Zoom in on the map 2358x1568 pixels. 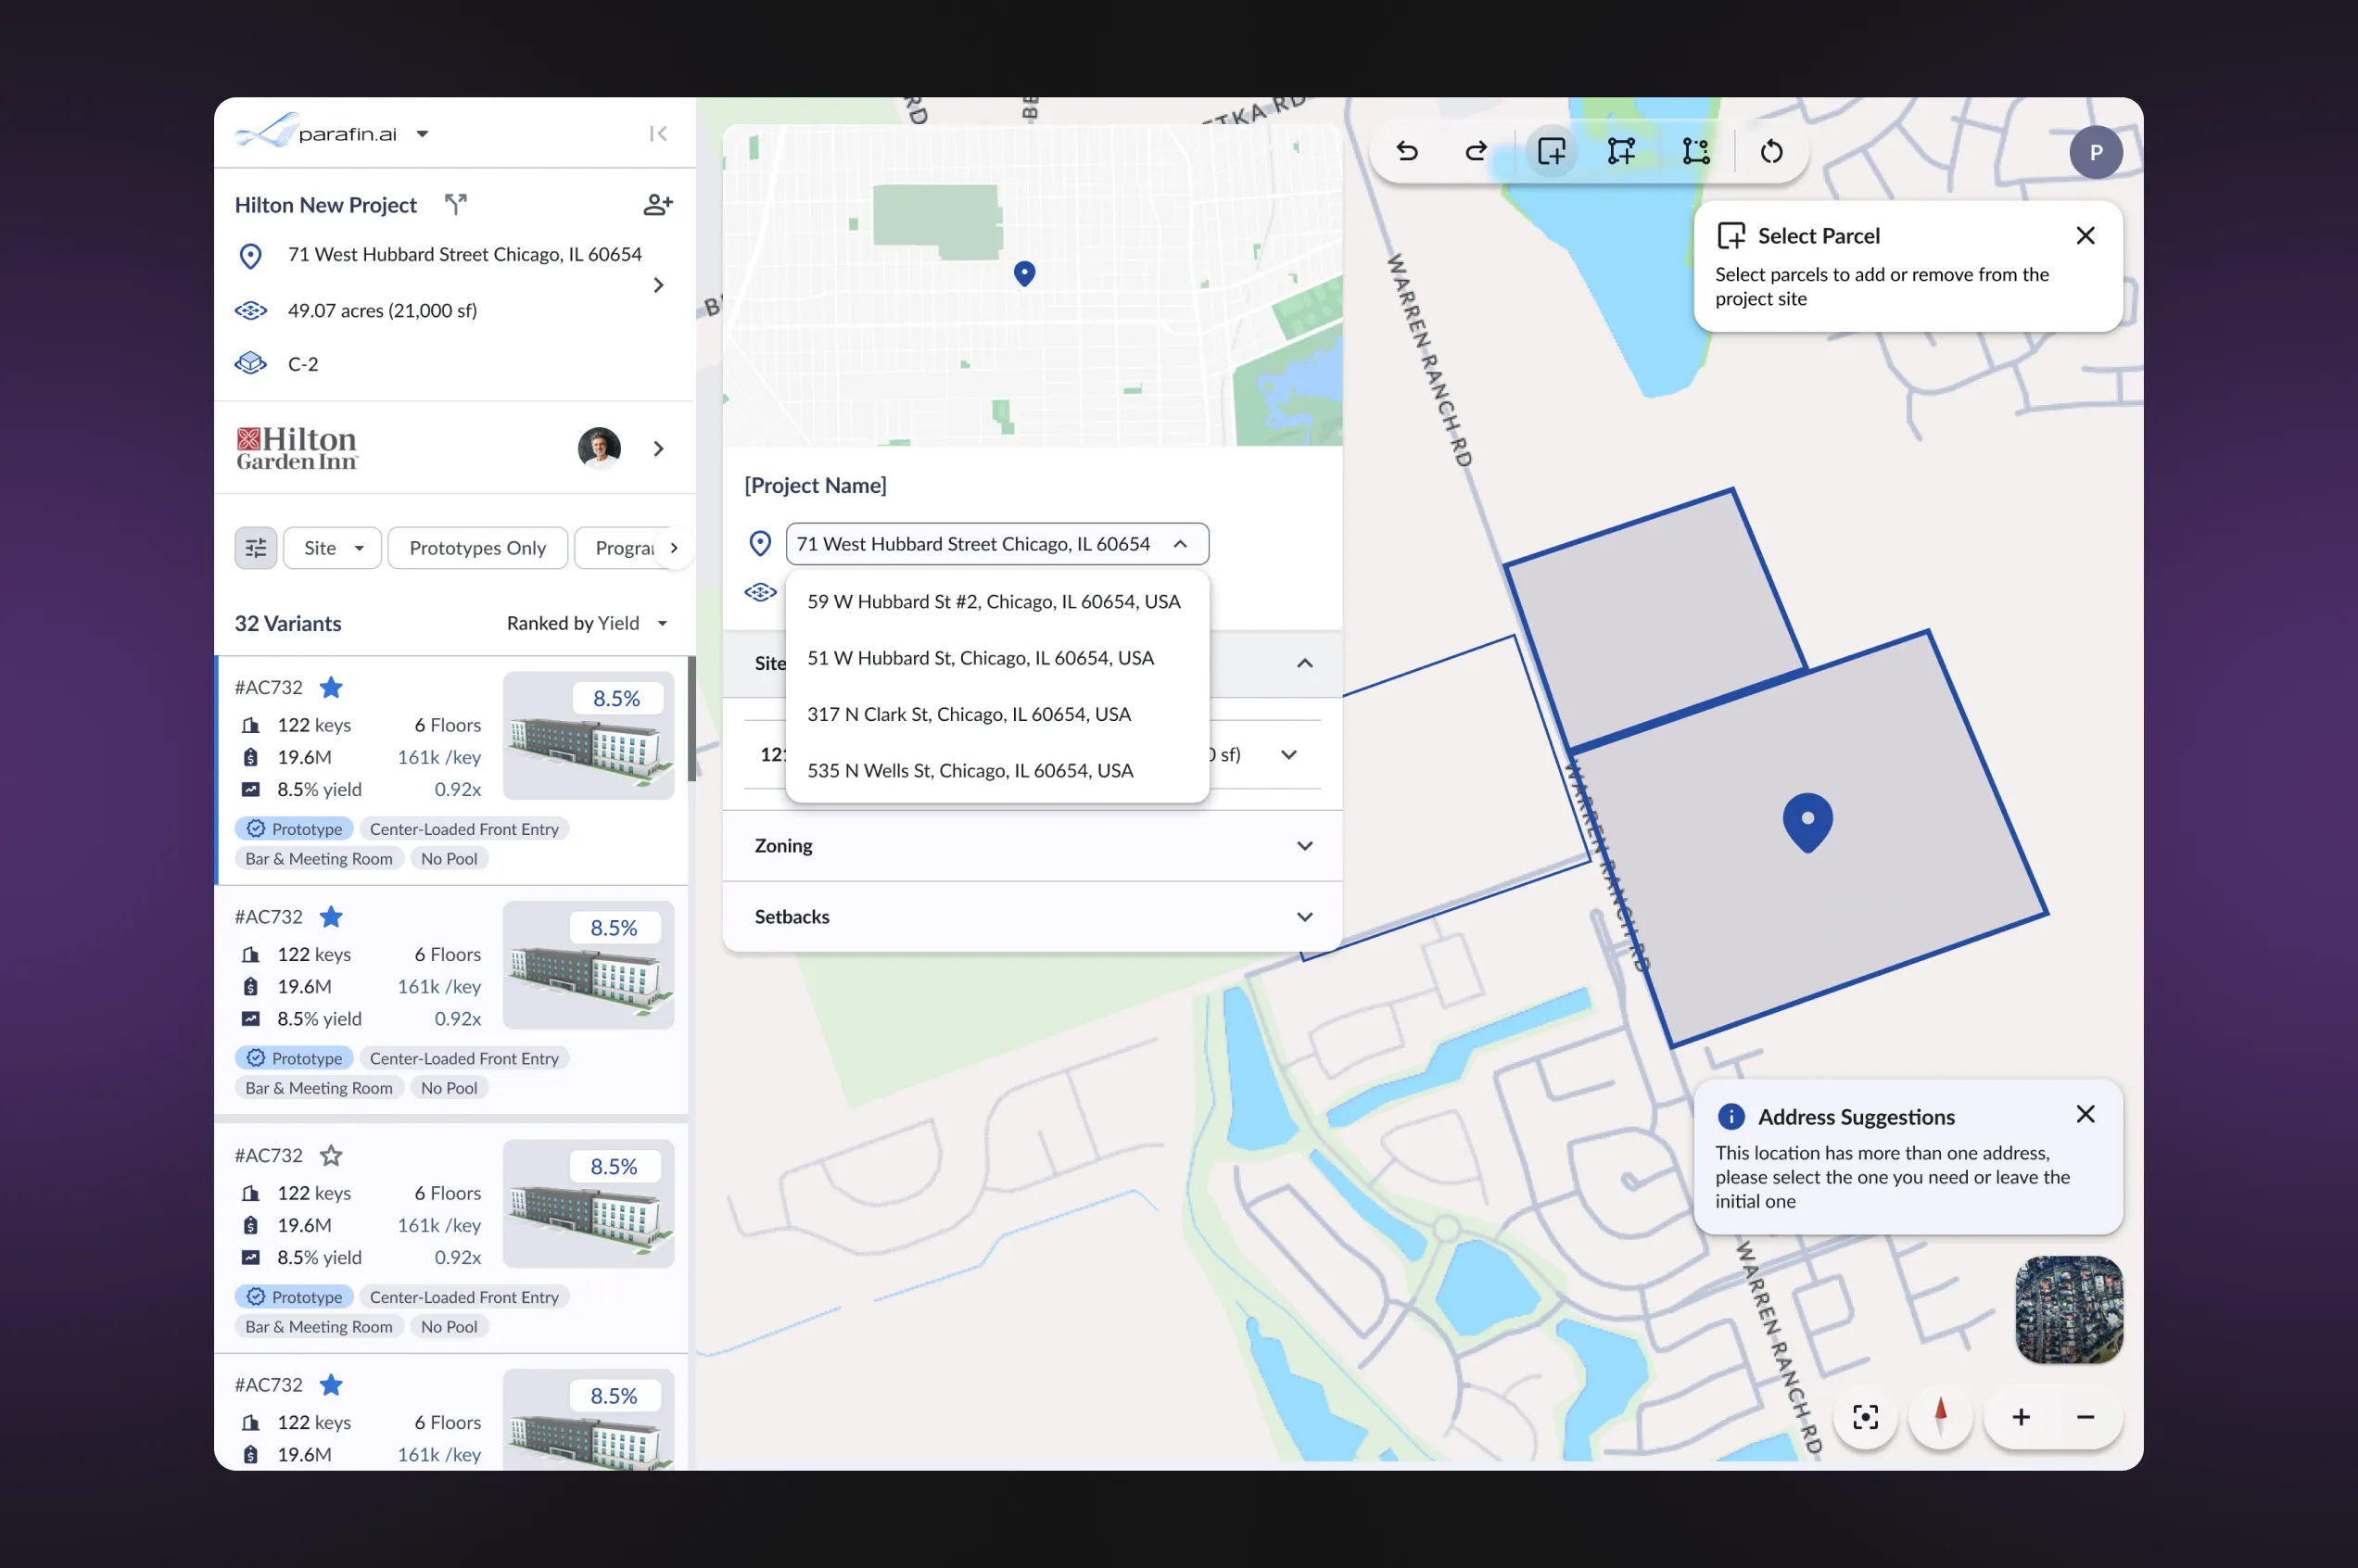(2020, 1416)
